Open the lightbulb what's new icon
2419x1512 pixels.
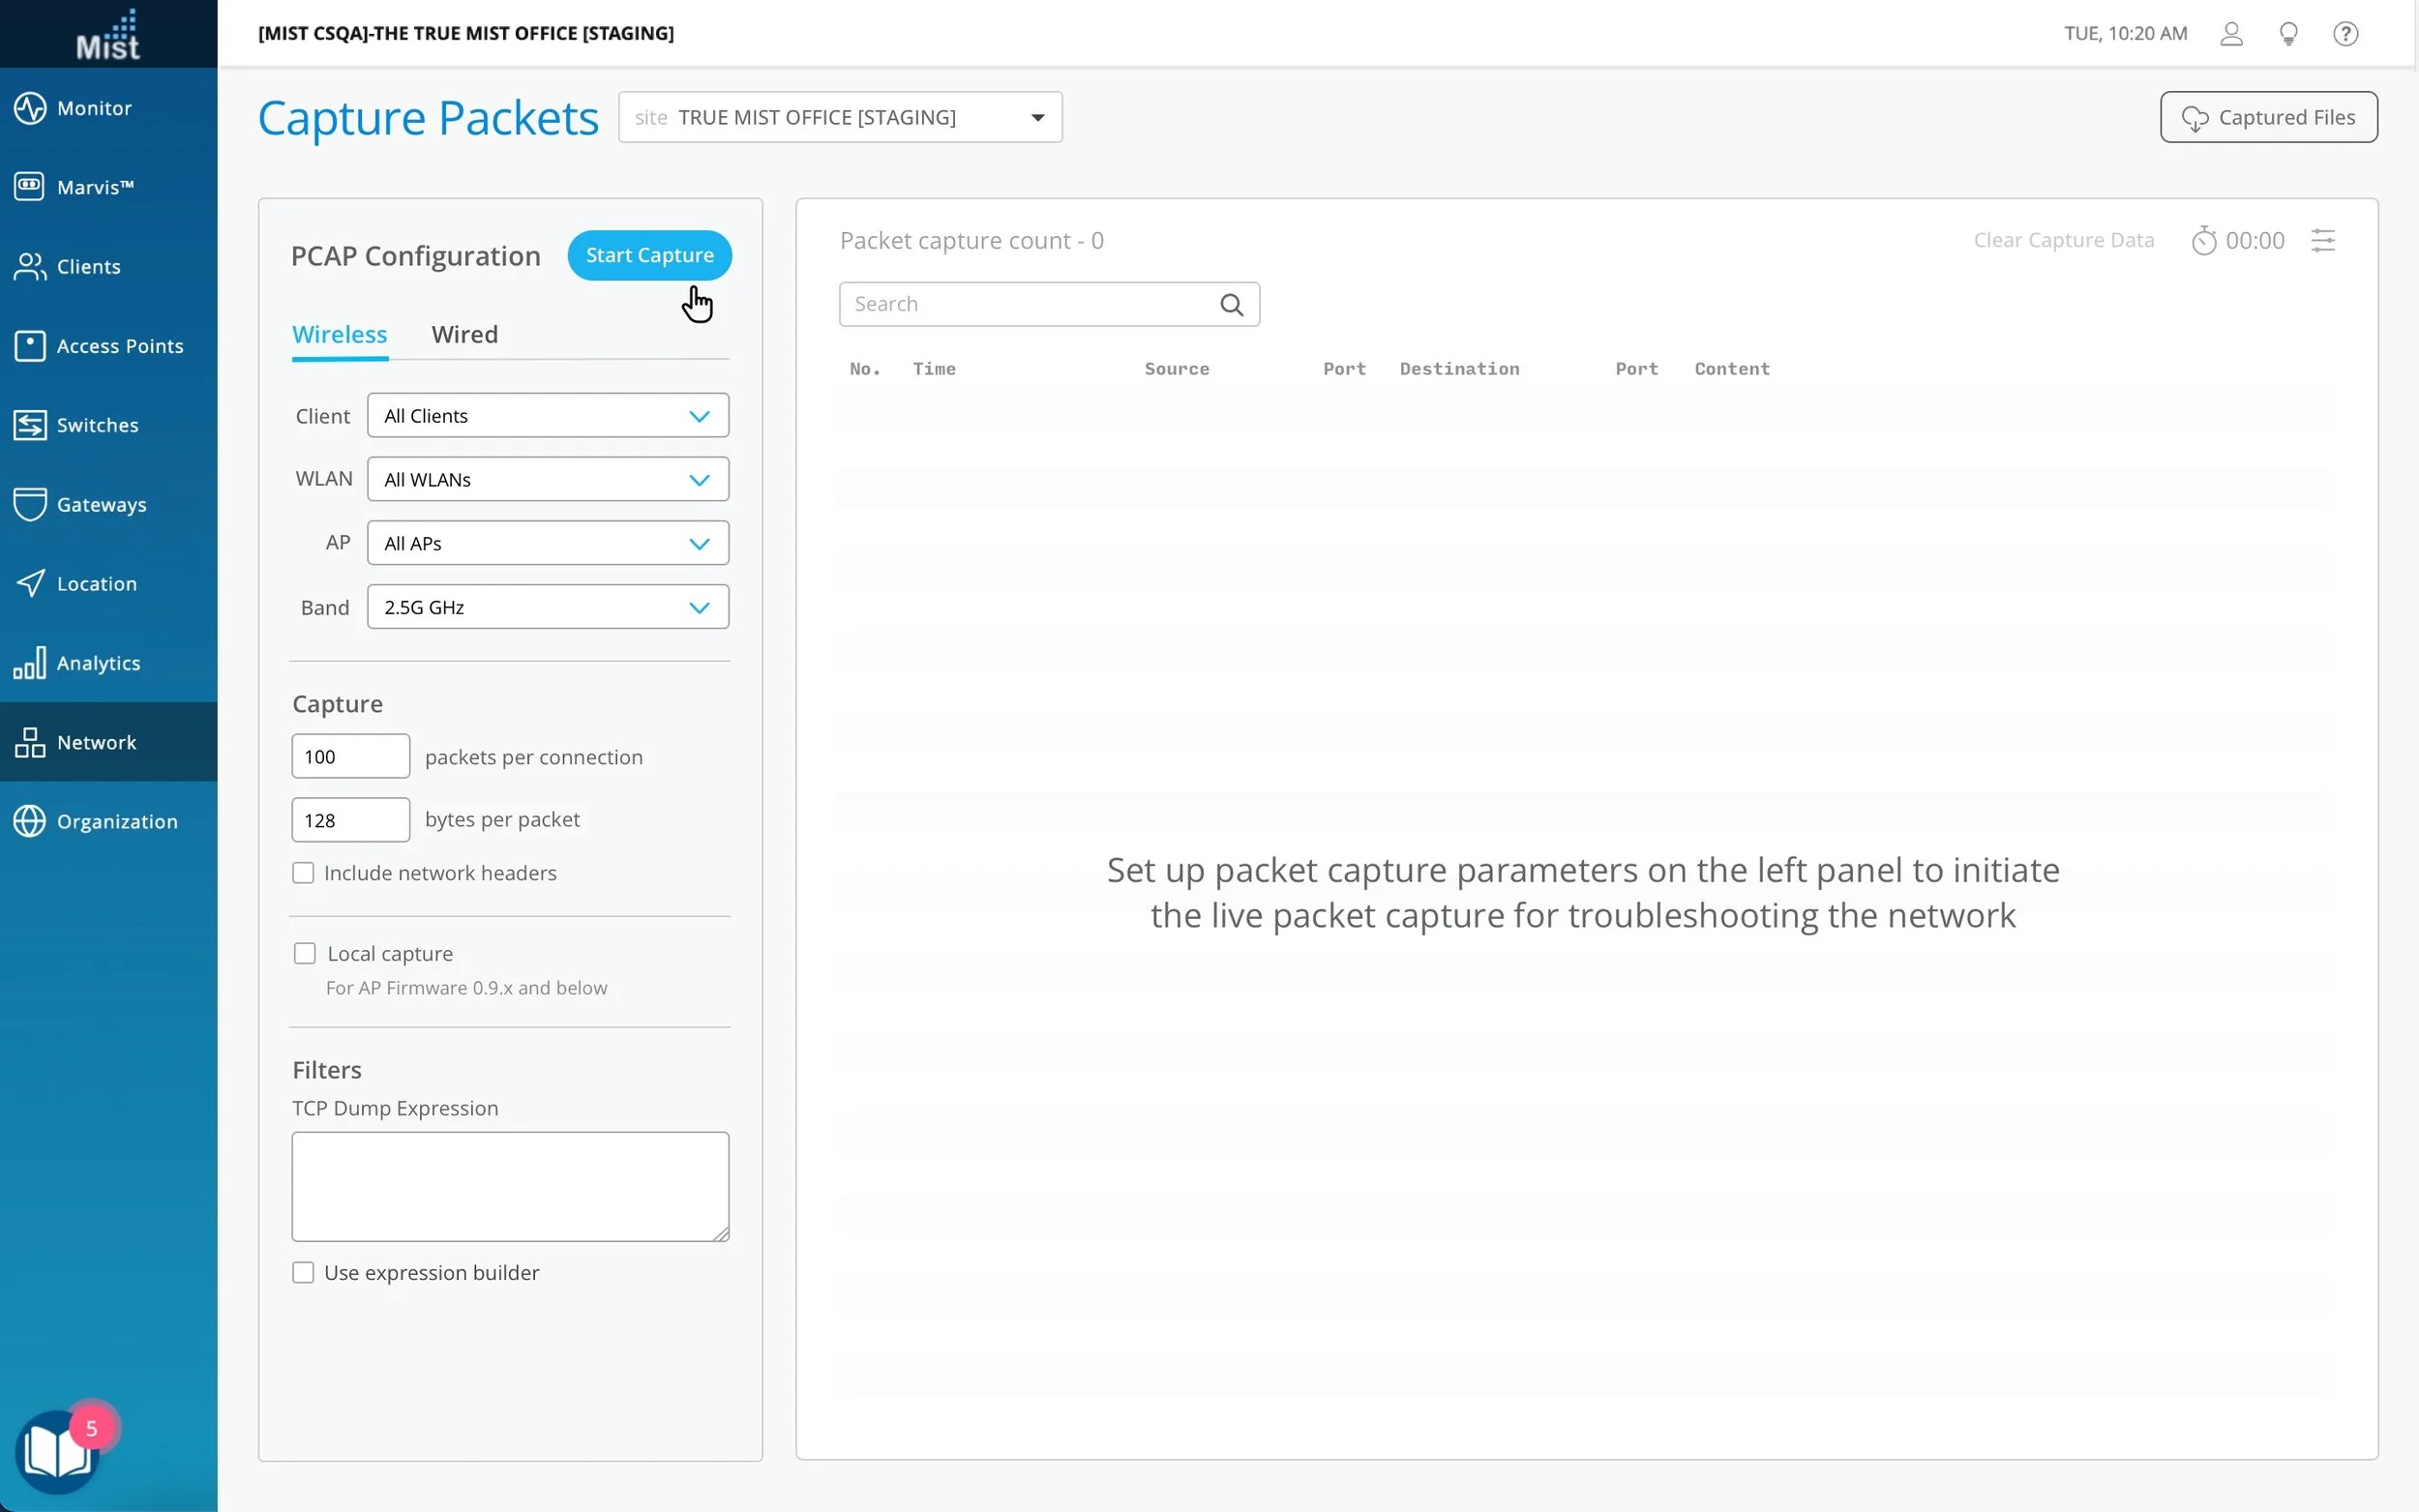(x=2288, y=34)
